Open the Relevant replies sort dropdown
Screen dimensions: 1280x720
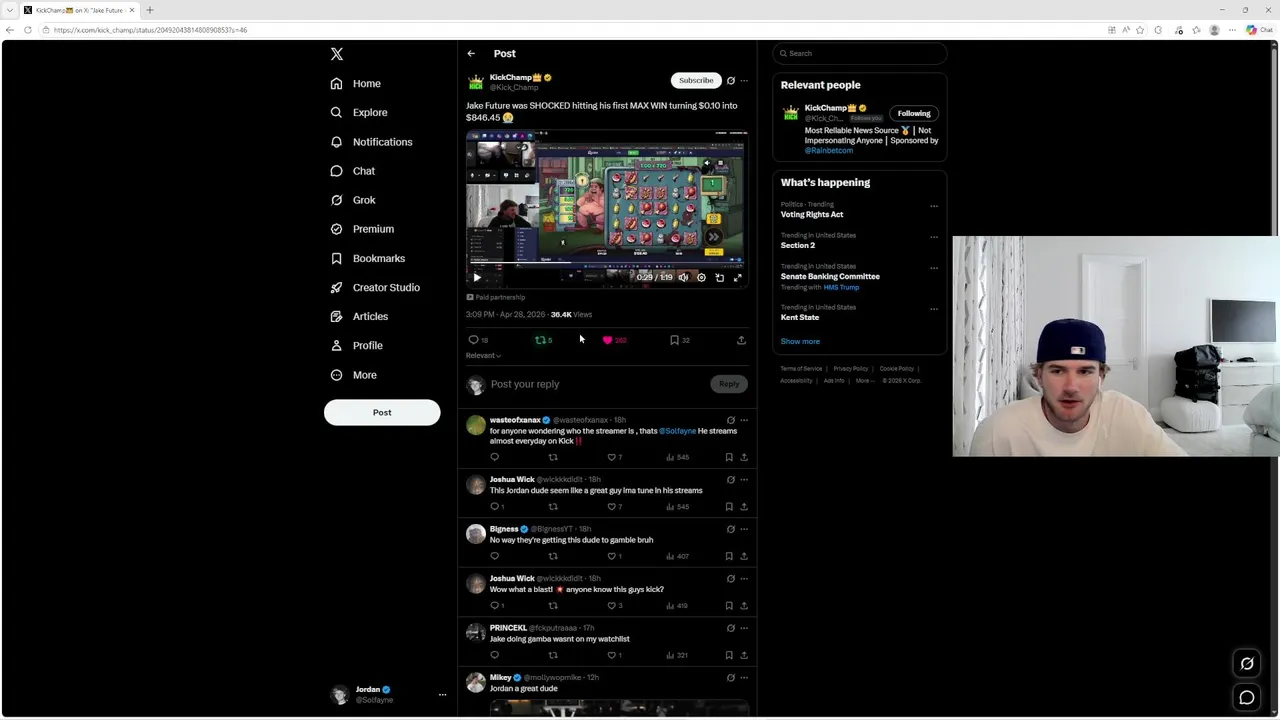pyautogui.click(x=483, y=356)
